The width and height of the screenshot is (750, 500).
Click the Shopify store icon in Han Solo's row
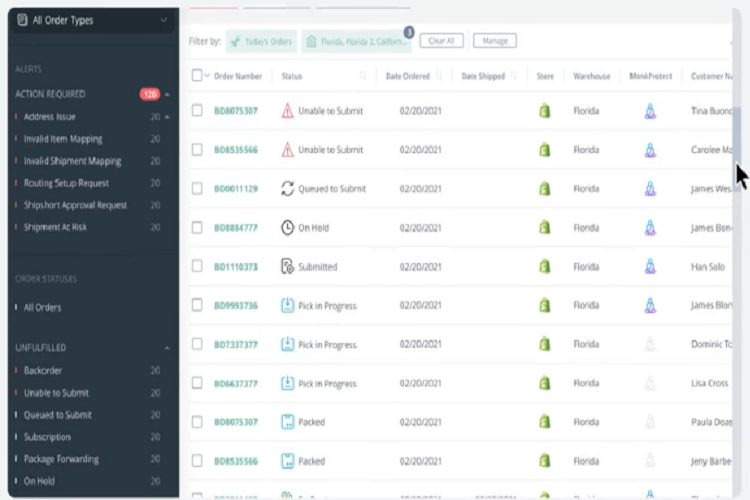(544, 267)
